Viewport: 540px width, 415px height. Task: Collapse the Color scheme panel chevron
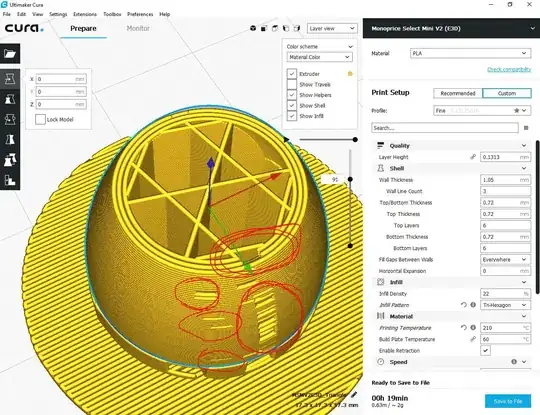point(350,46)
